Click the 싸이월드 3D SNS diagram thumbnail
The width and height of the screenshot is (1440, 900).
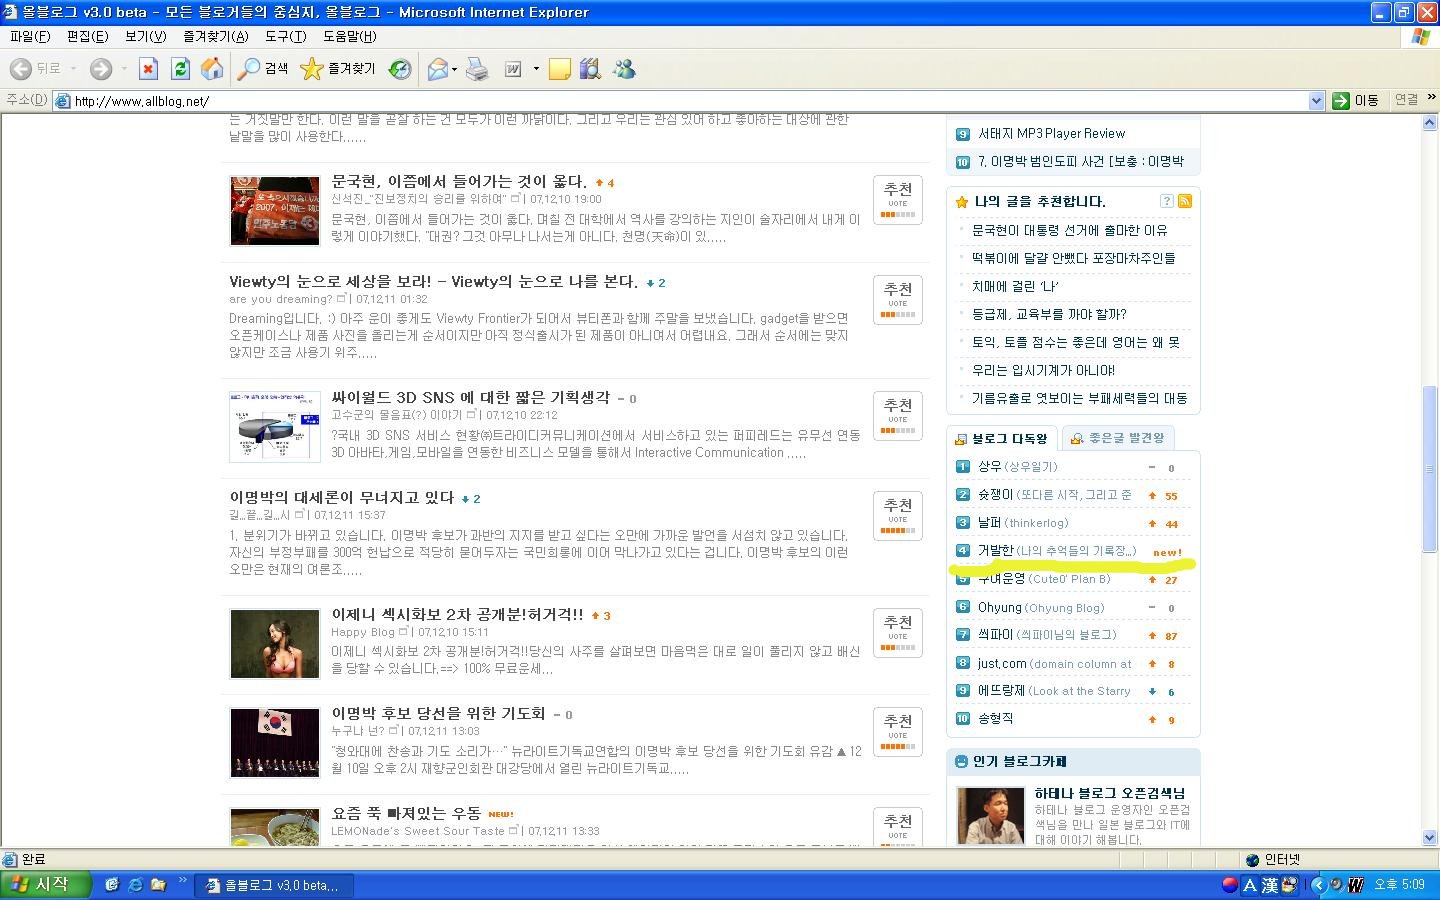click(x=274, y=427)
